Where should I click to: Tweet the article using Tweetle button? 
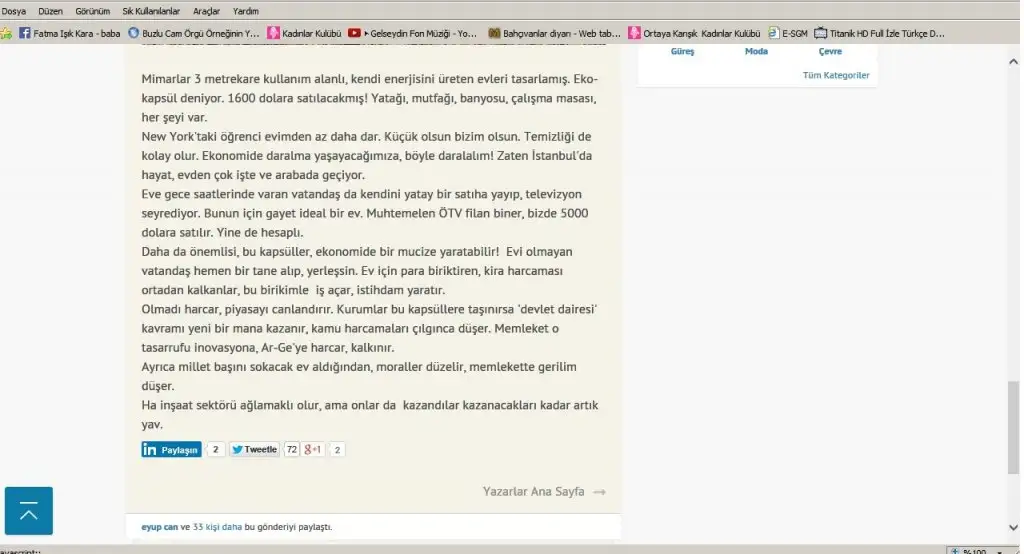coord(254,450)
